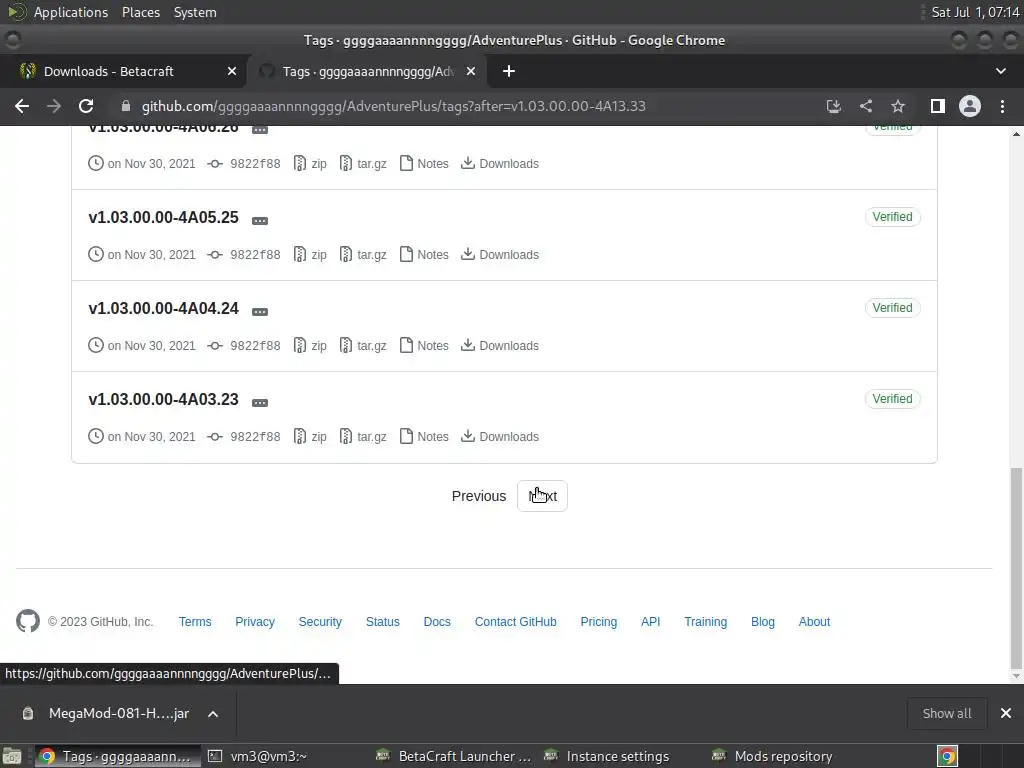This screenshot has width=1024, height=768.
Task: Open the tag v1.03.00.00-4A03.23
Action: click(x=163, y=399)
